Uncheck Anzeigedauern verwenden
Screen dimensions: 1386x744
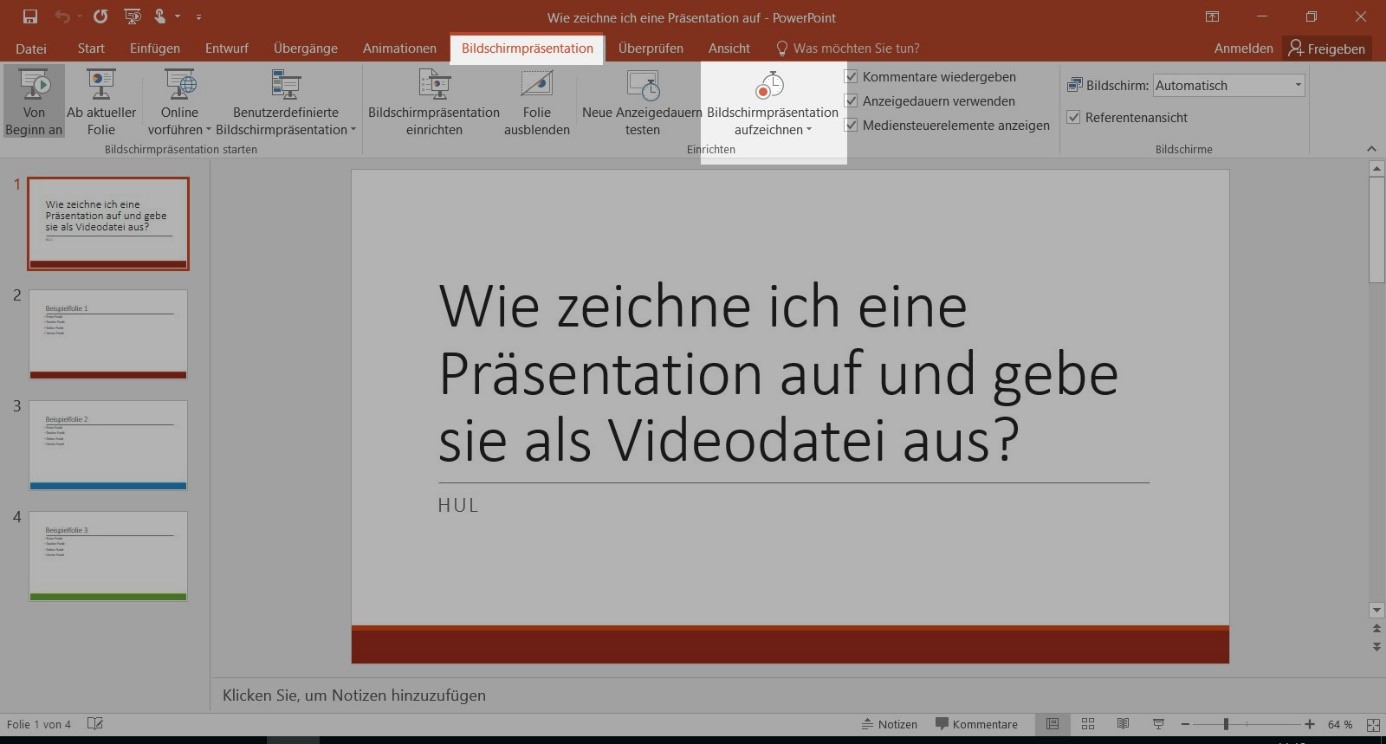click(x=851, y=101)
